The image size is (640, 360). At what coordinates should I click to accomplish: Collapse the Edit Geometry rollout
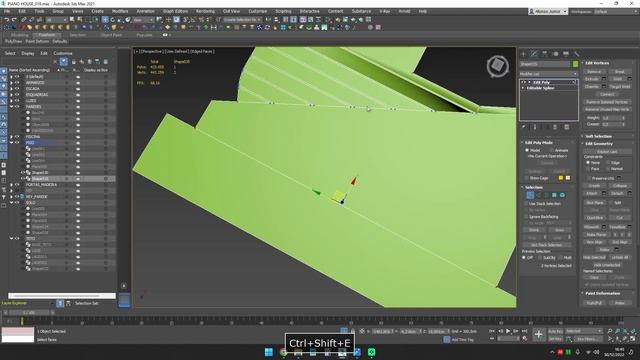(599, 144)
